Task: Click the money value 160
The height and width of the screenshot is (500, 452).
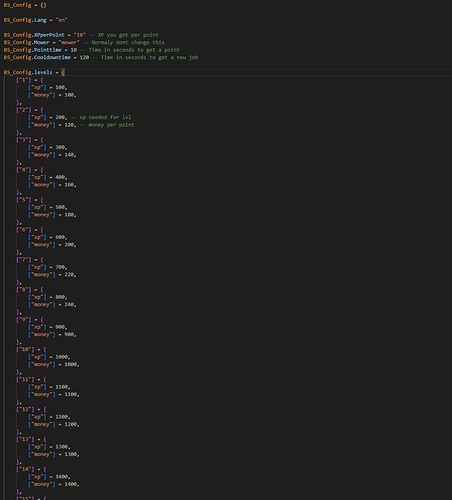Action: 69,185
